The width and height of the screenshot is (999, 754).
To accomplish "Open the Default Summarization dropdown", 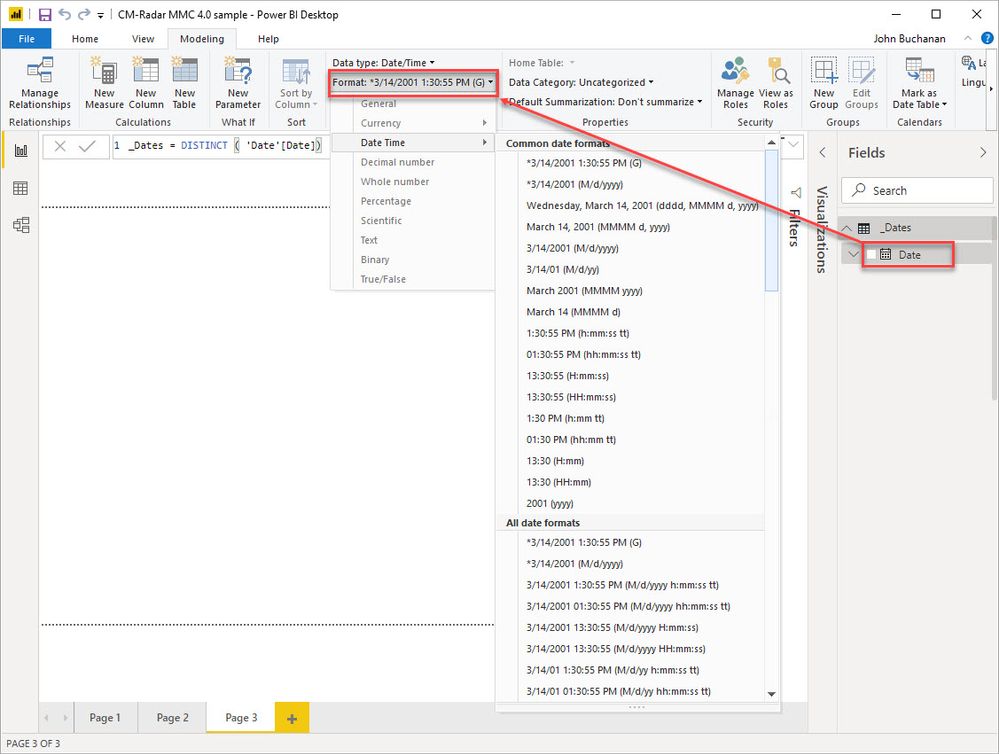I will coord(605,102).
